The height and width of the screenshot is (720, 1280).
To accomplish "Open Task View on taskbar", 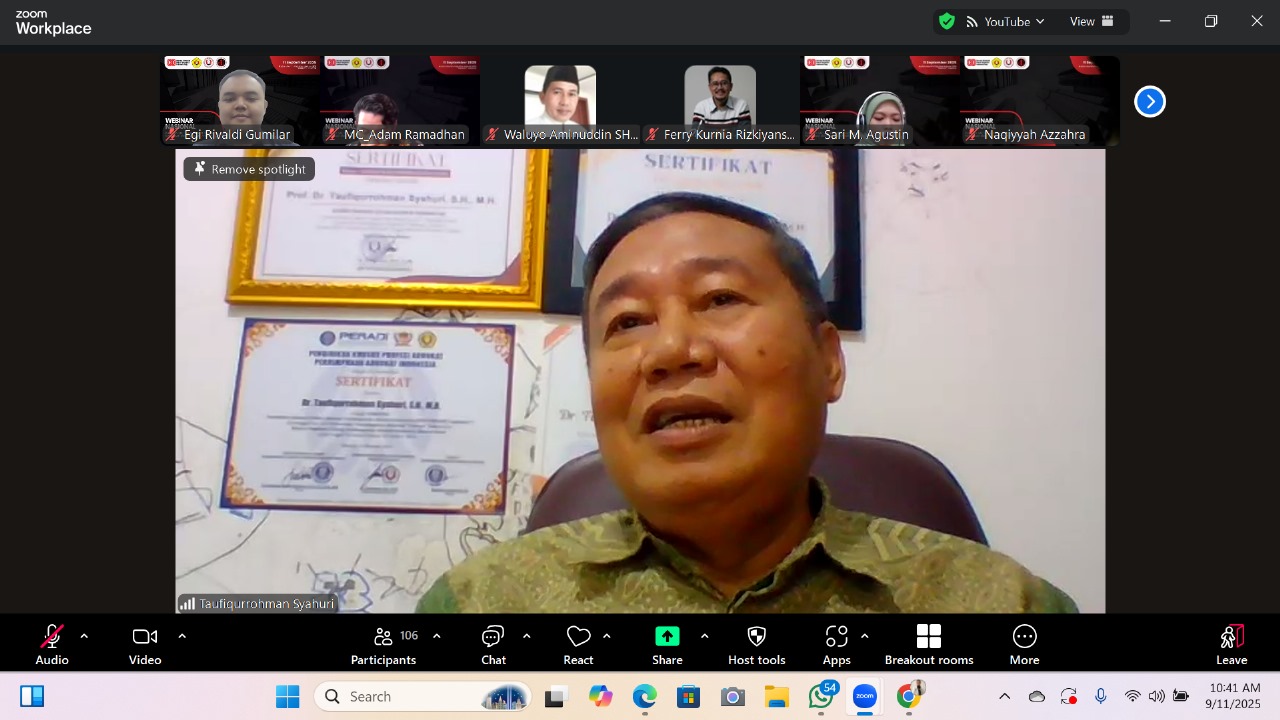I will coord(555,697).
